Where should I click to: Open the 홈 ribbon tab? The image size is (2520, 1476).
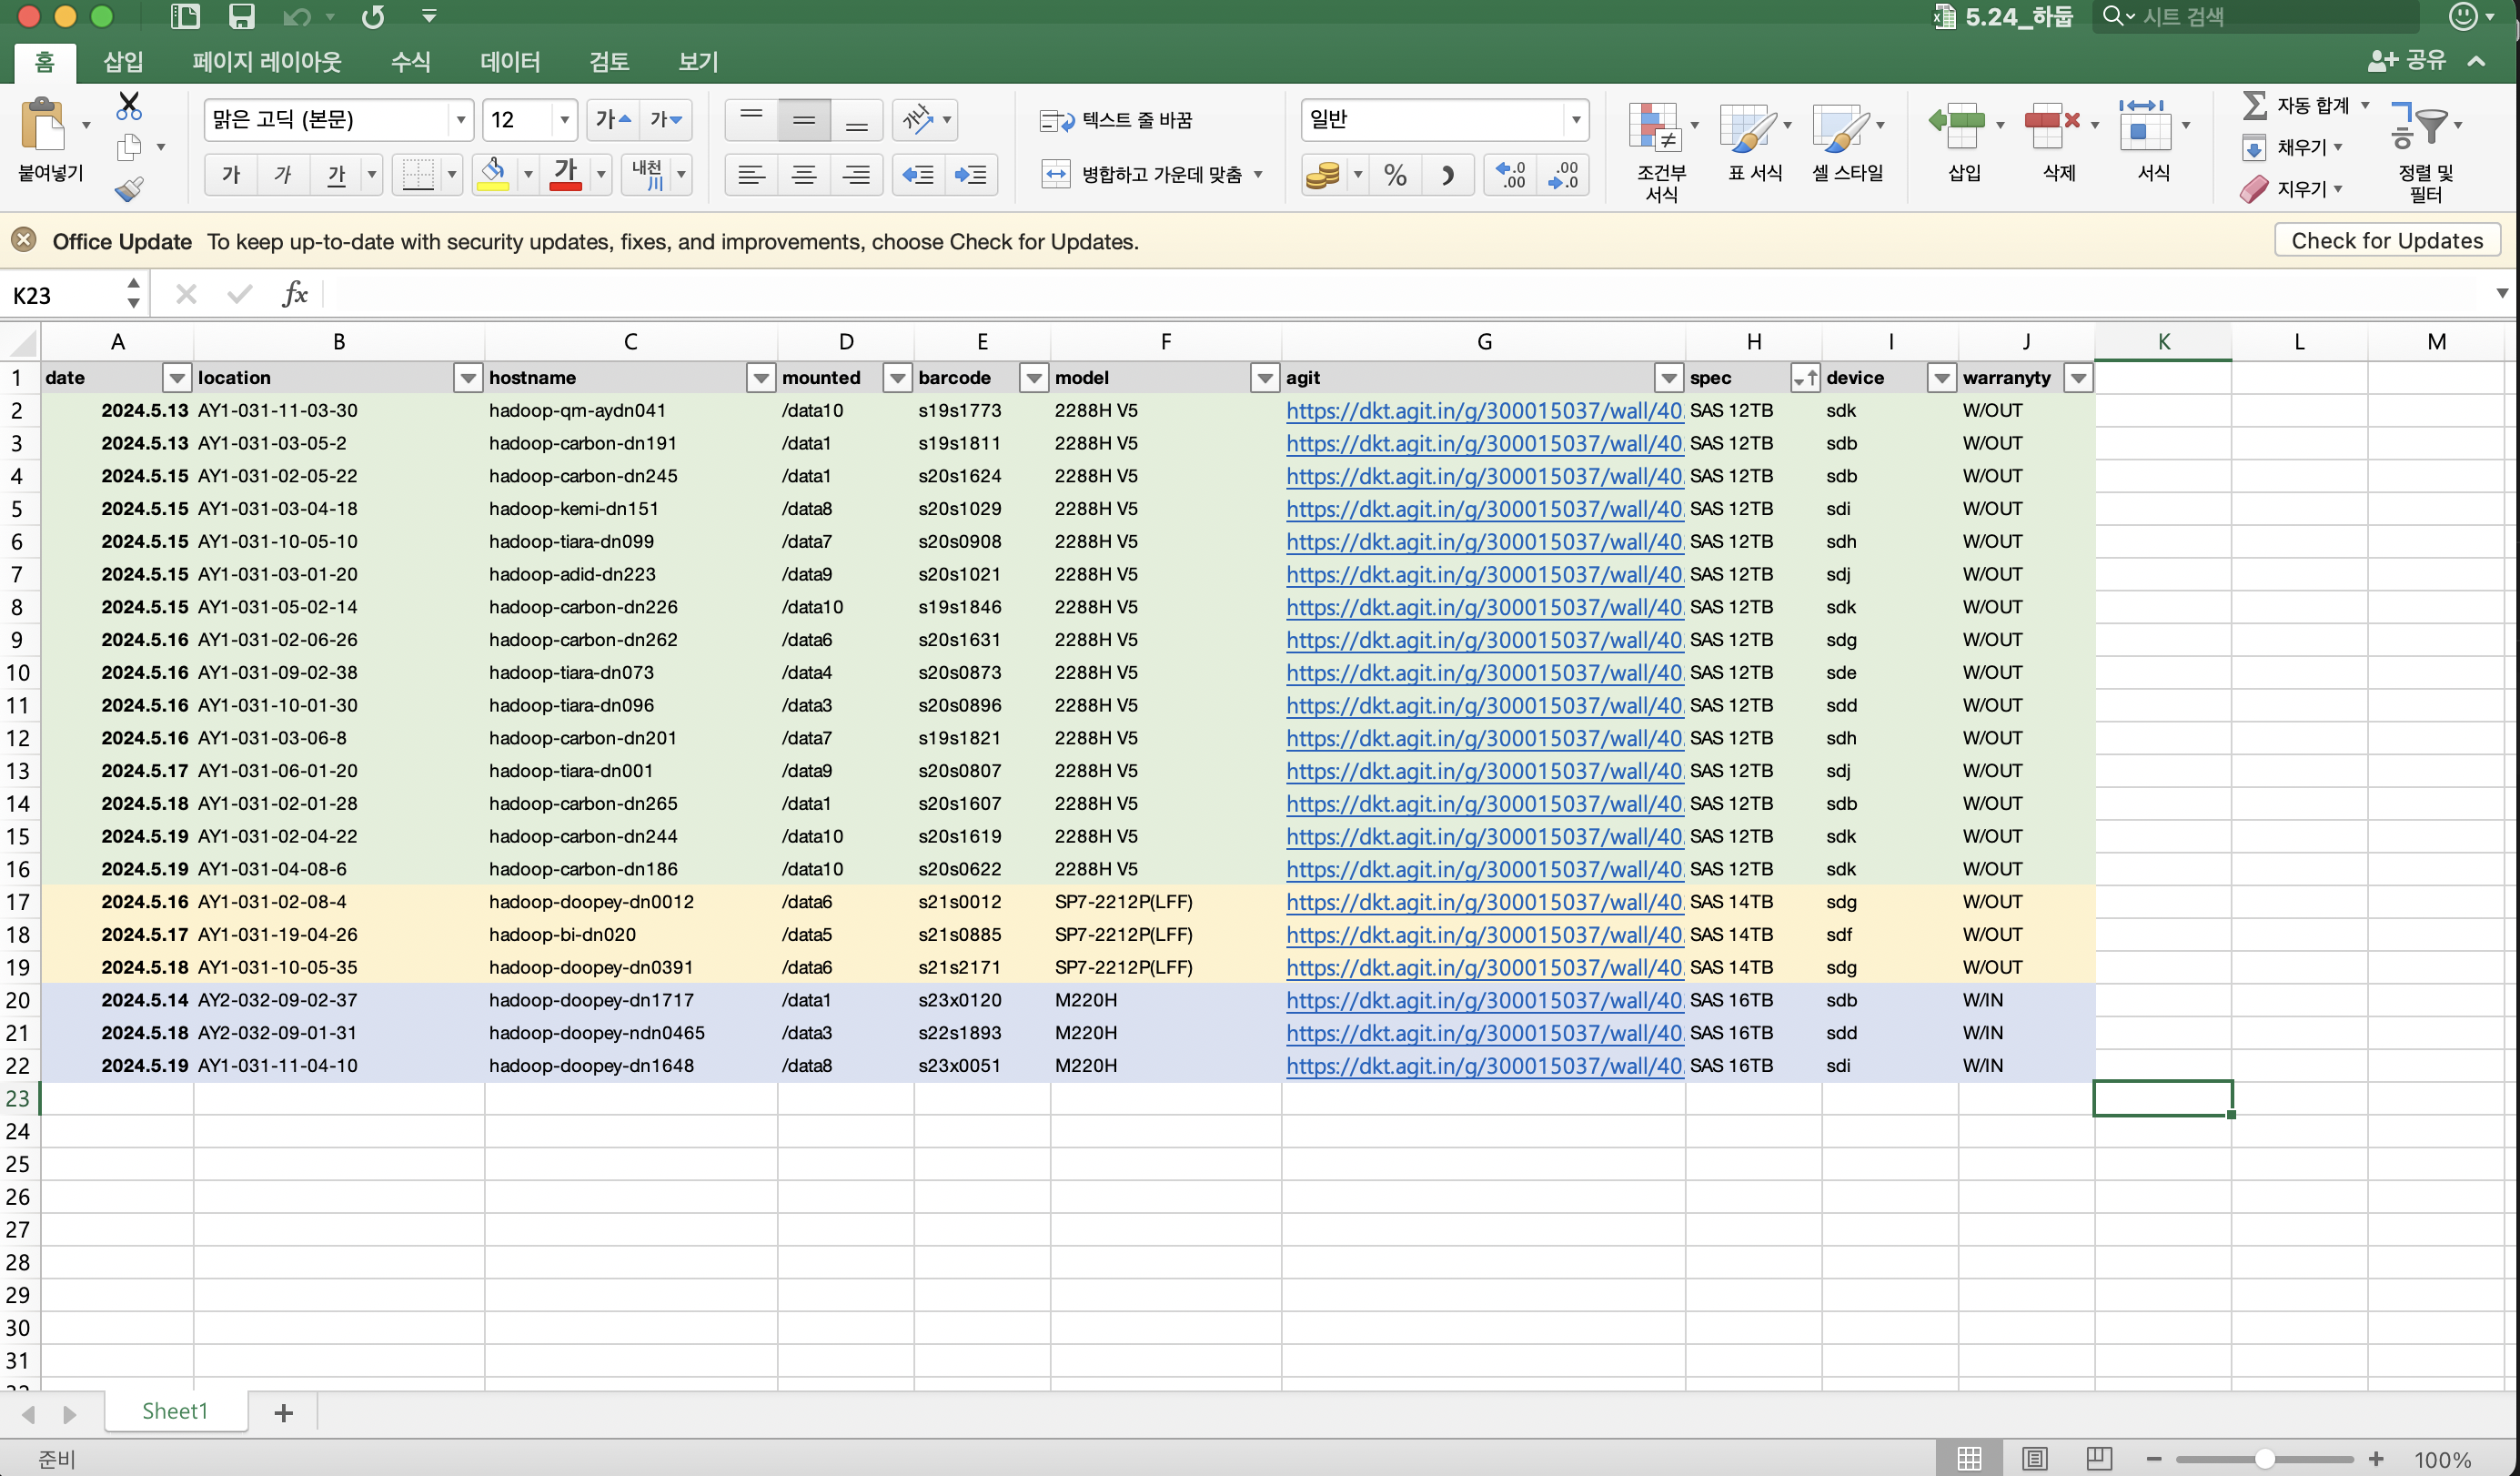tap(45, 62)
